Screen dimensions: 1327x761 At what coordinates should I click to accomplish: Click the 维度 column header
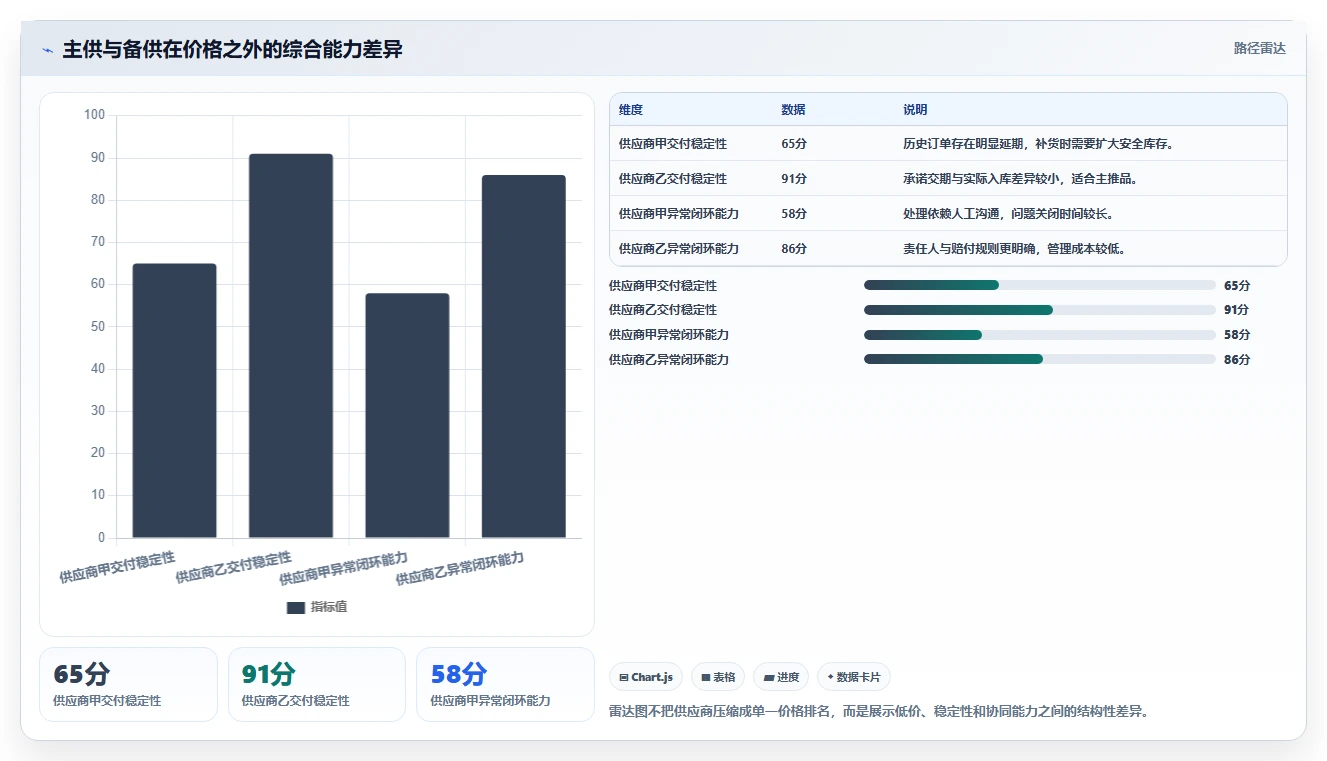tap(631, 110)
